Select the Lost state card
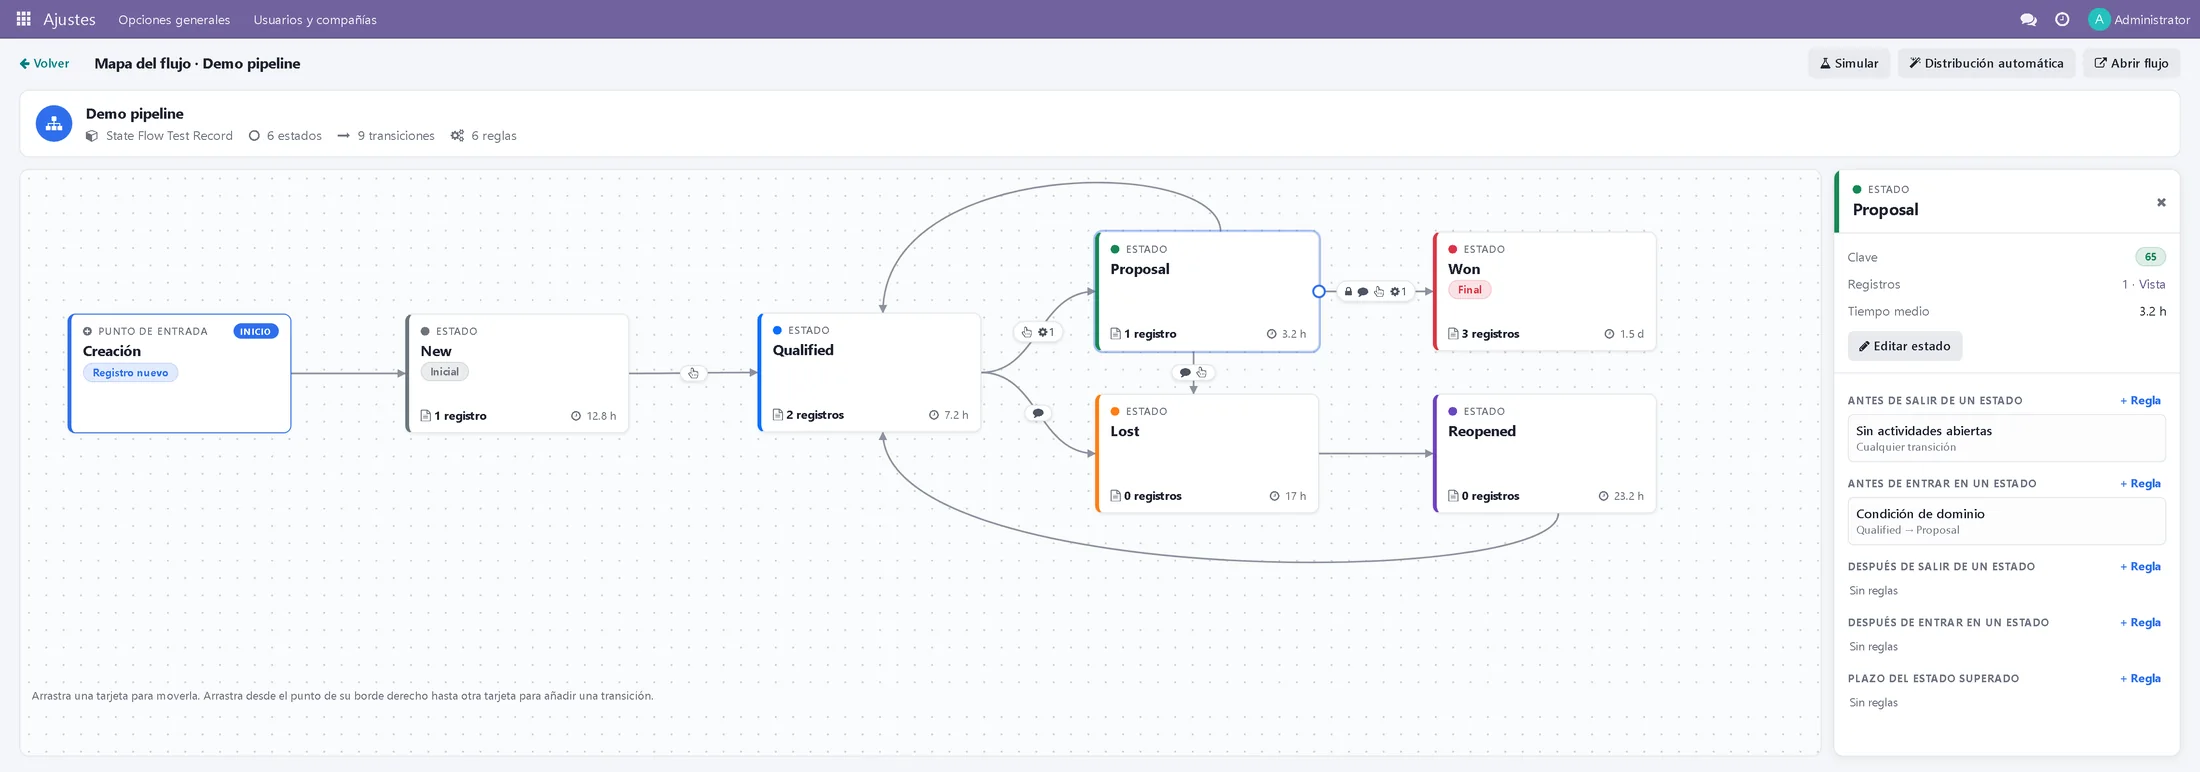This screenshot has width=2200, height=772. 1207,453
